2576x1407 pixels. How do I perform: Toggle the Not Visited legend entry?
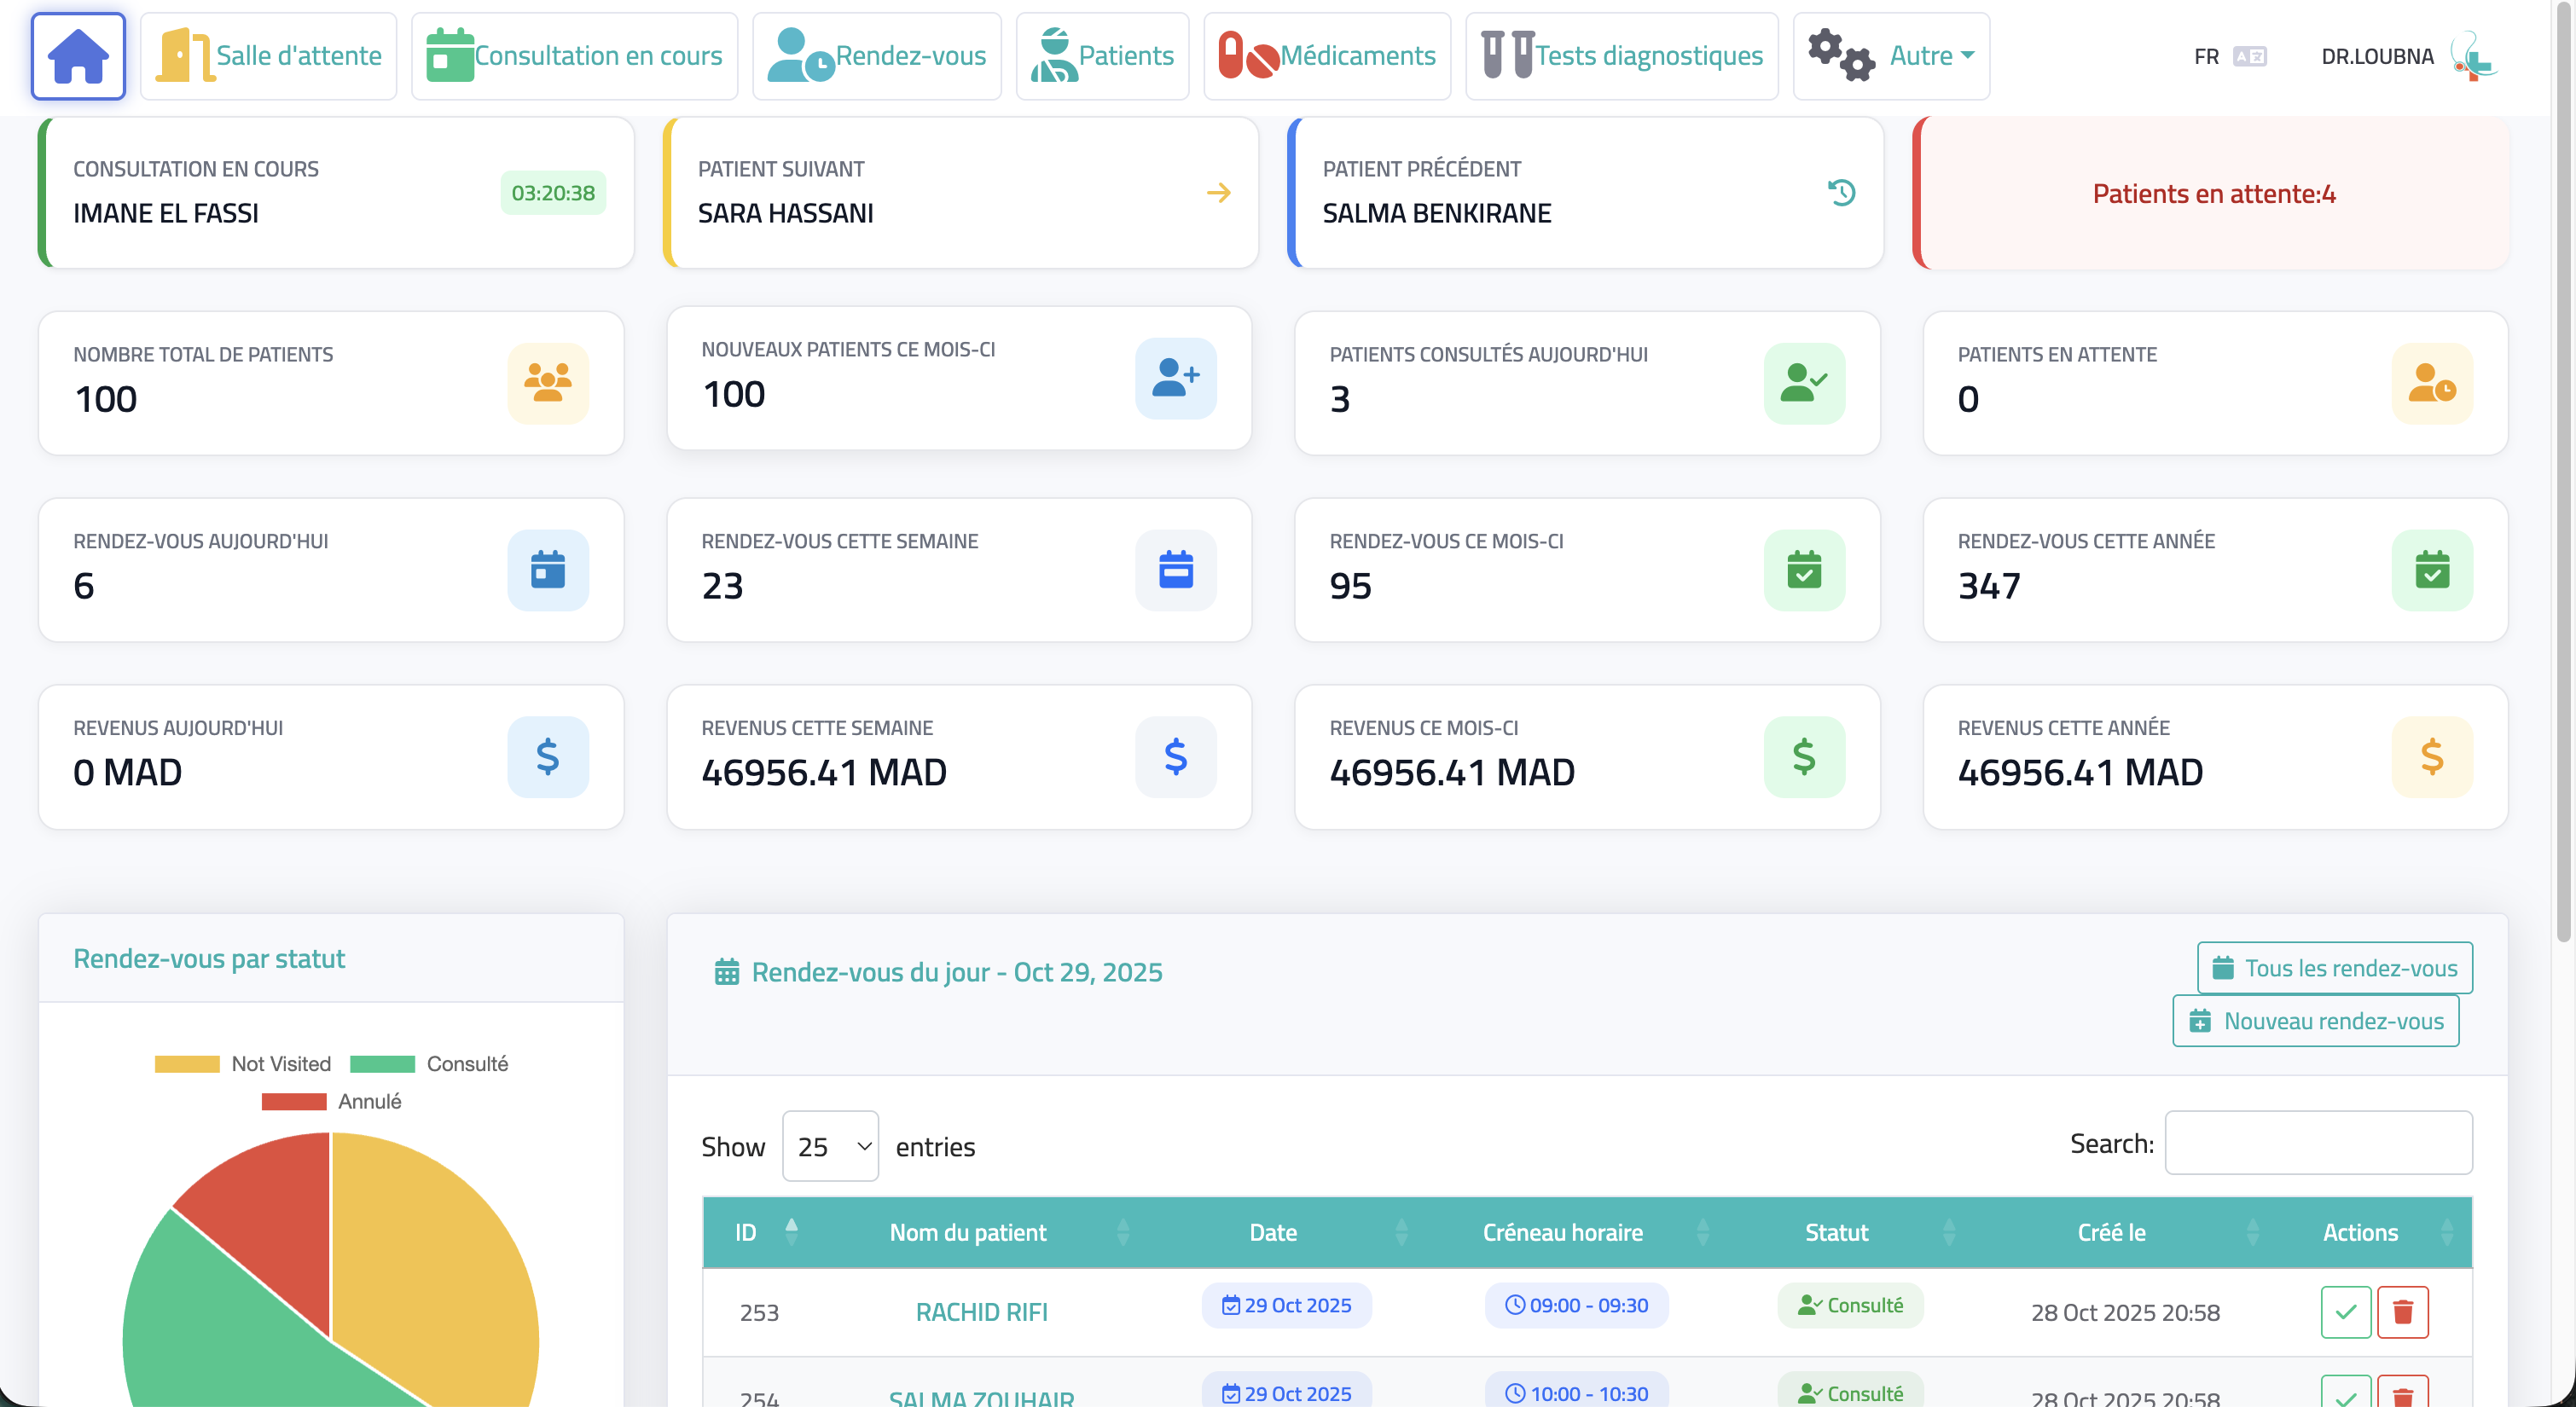243,1063
